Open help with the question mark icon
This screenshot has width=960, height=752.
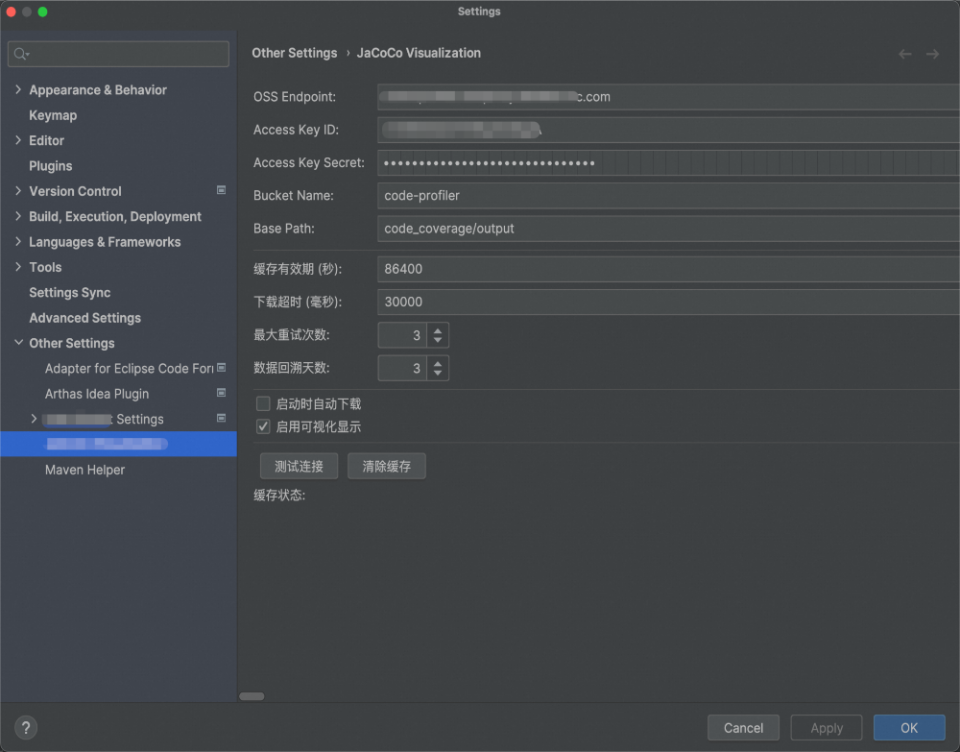[x=26, y=728]
